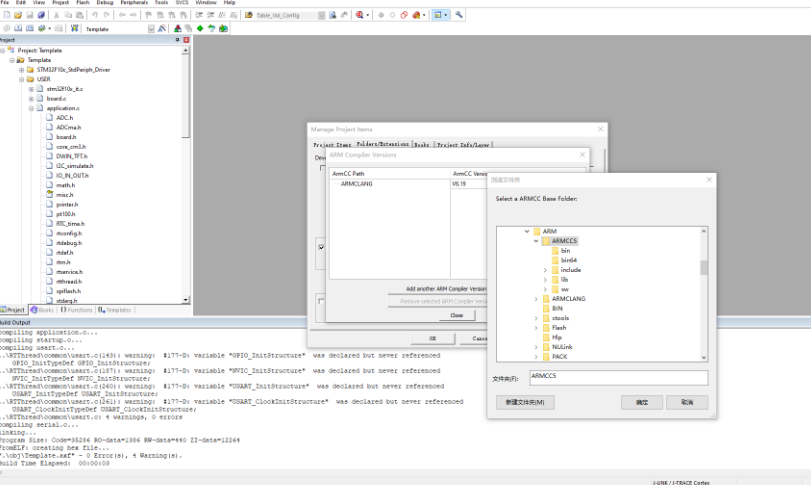Collapse ARMCC5 folder in browse dialog
The image size is (811, 485).
pyautogui.click(x=536, y=241)
